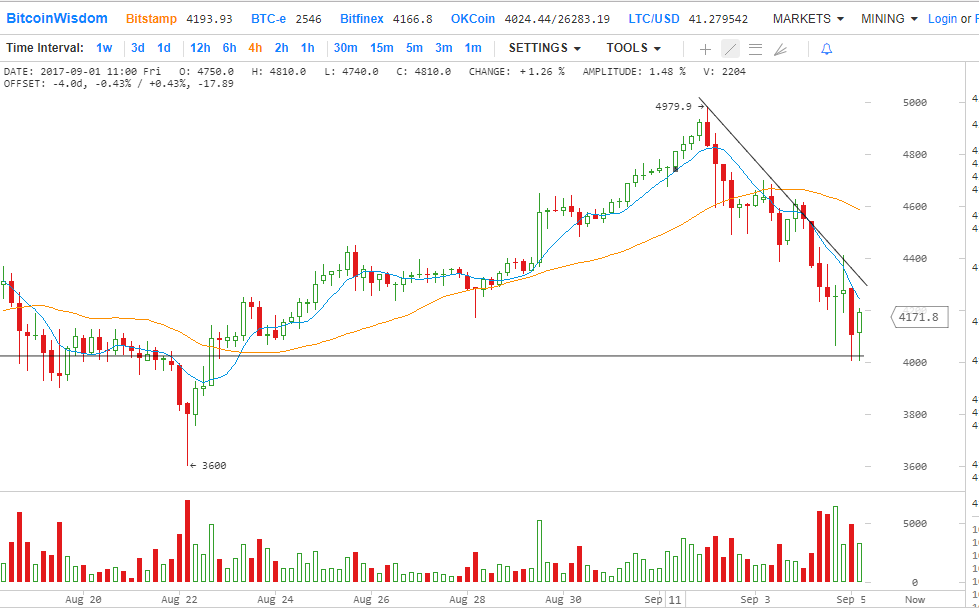Click the Now label on the time axis
This screenshot has width=979, height=616.
pyautogui.click(x=914, y=599)
